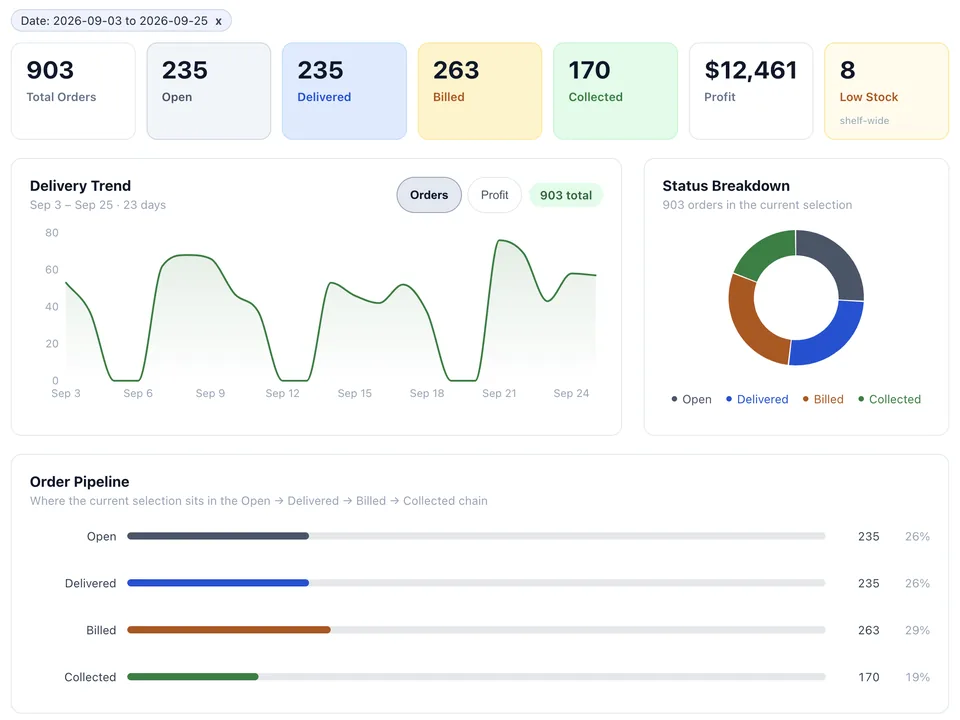The width and height of the screenshot is (960, 720).
Task: Click the Open pipeline progress bar
Action: (x=476, y=536)
